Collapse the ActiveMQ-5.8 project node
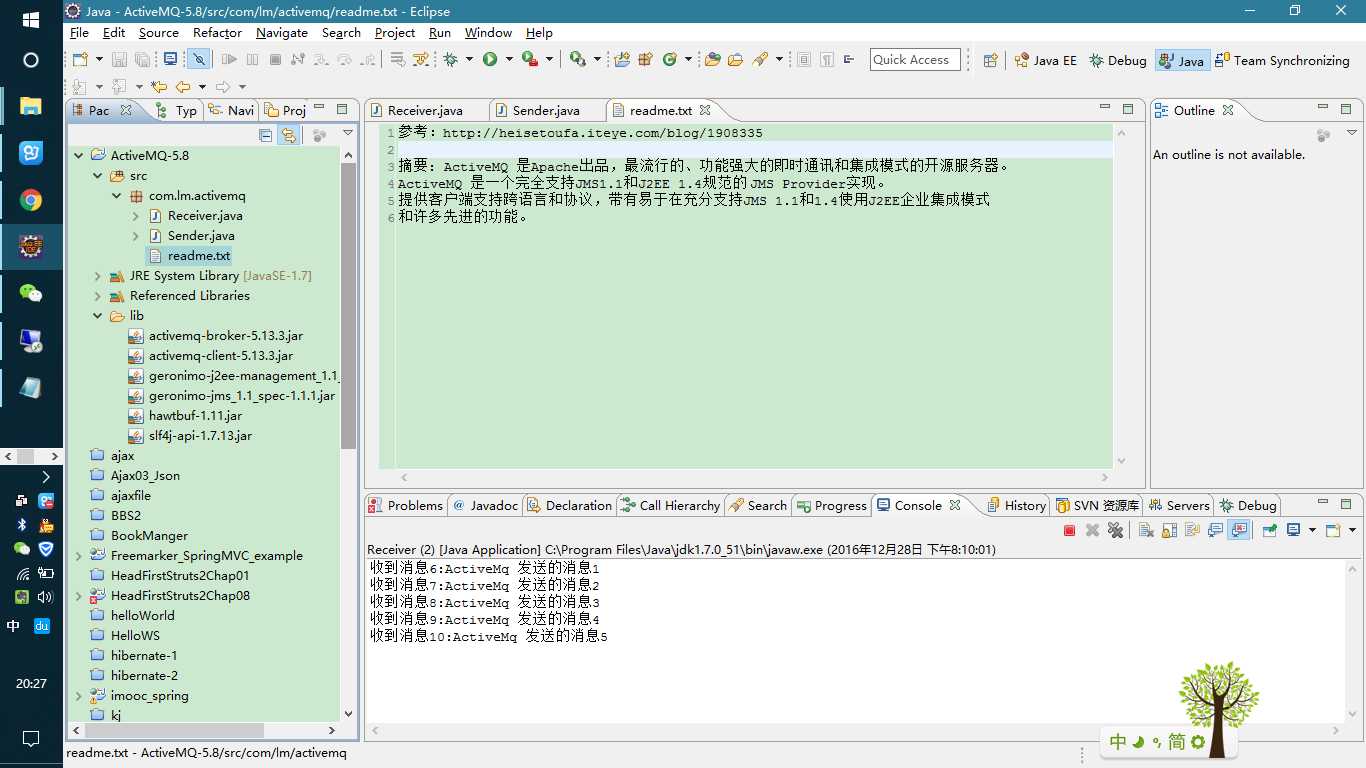This screenshot has width=1366, height=768. pos(78,156)
